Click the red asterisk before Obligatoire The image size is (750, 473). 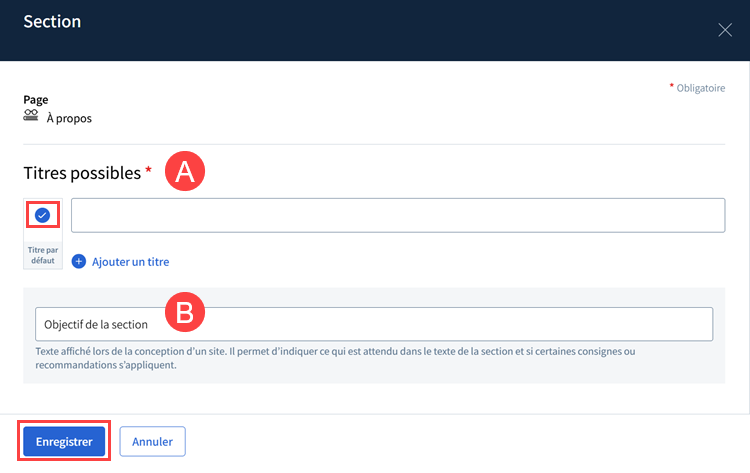(x=672, y=86)
